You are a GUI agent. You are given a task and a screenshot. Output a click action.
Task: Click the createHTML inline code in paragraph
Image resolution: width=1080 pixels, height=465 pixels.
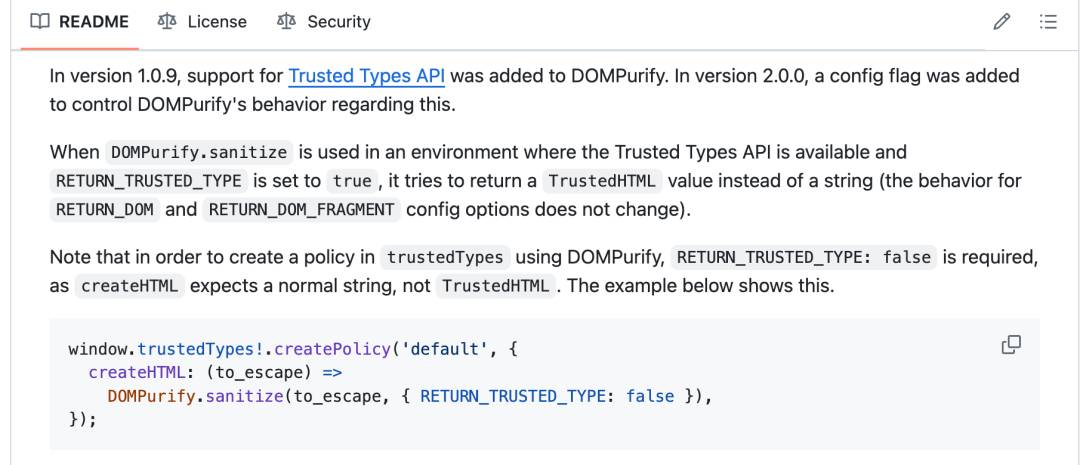129,286
